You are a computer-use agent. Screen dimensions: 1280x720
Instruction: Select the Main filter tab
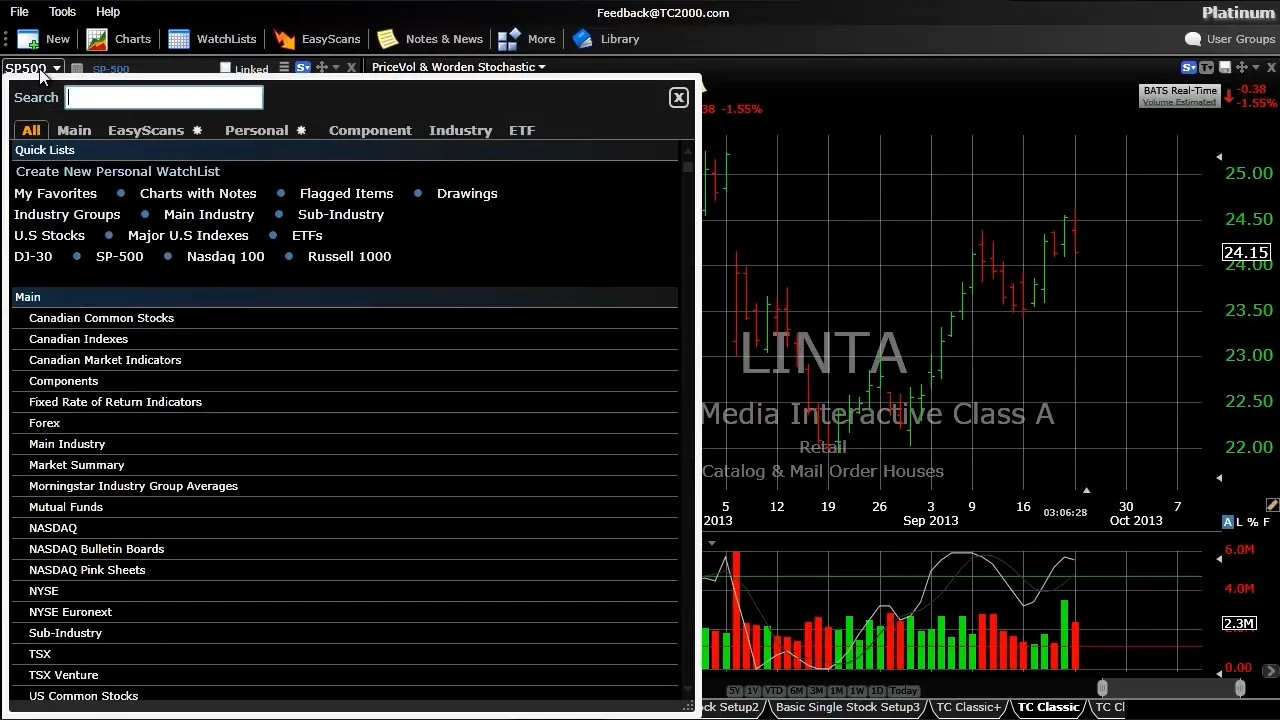74,130
